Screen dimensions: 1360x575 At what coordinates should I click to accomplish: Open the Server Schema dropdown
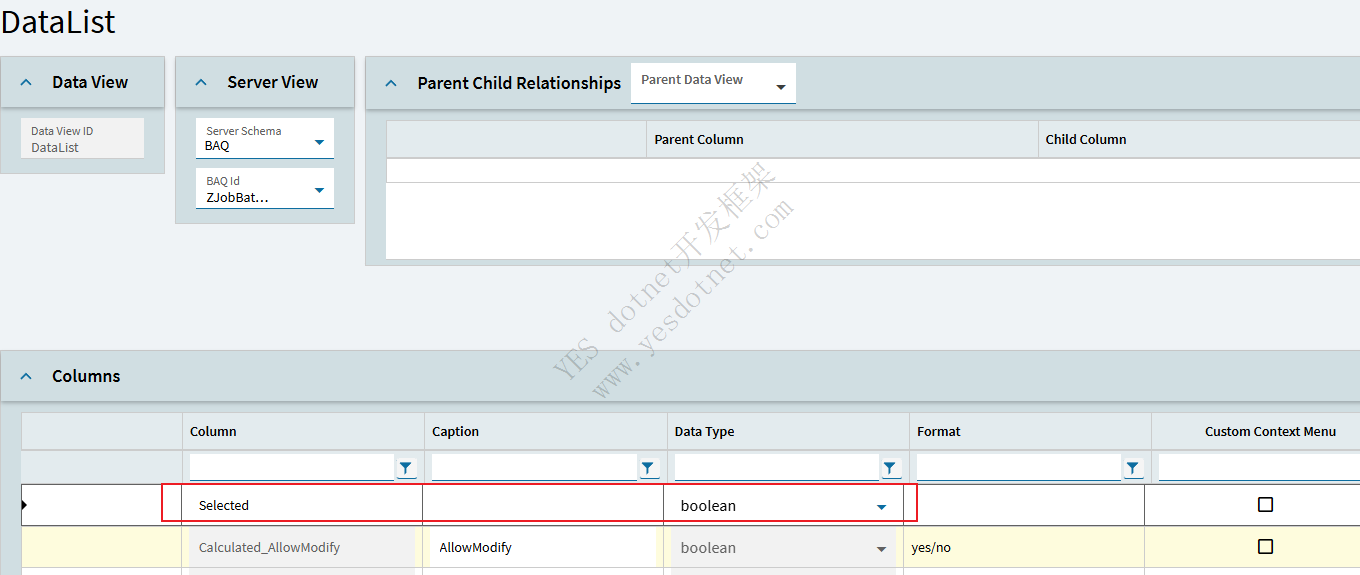tap(319, 142)
